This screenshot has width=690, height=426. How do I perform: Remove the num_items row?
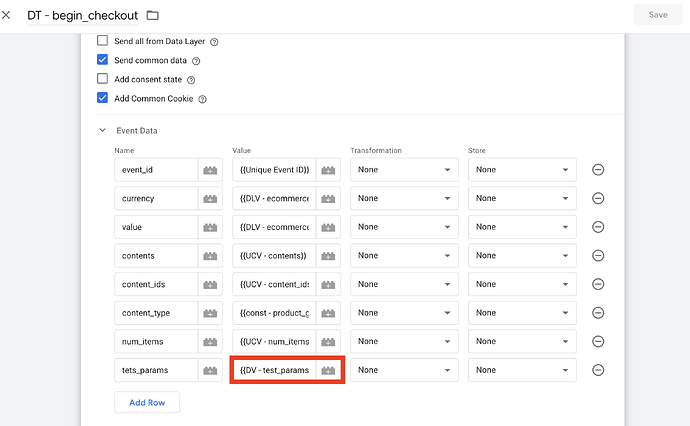click(x=598, y=342)
